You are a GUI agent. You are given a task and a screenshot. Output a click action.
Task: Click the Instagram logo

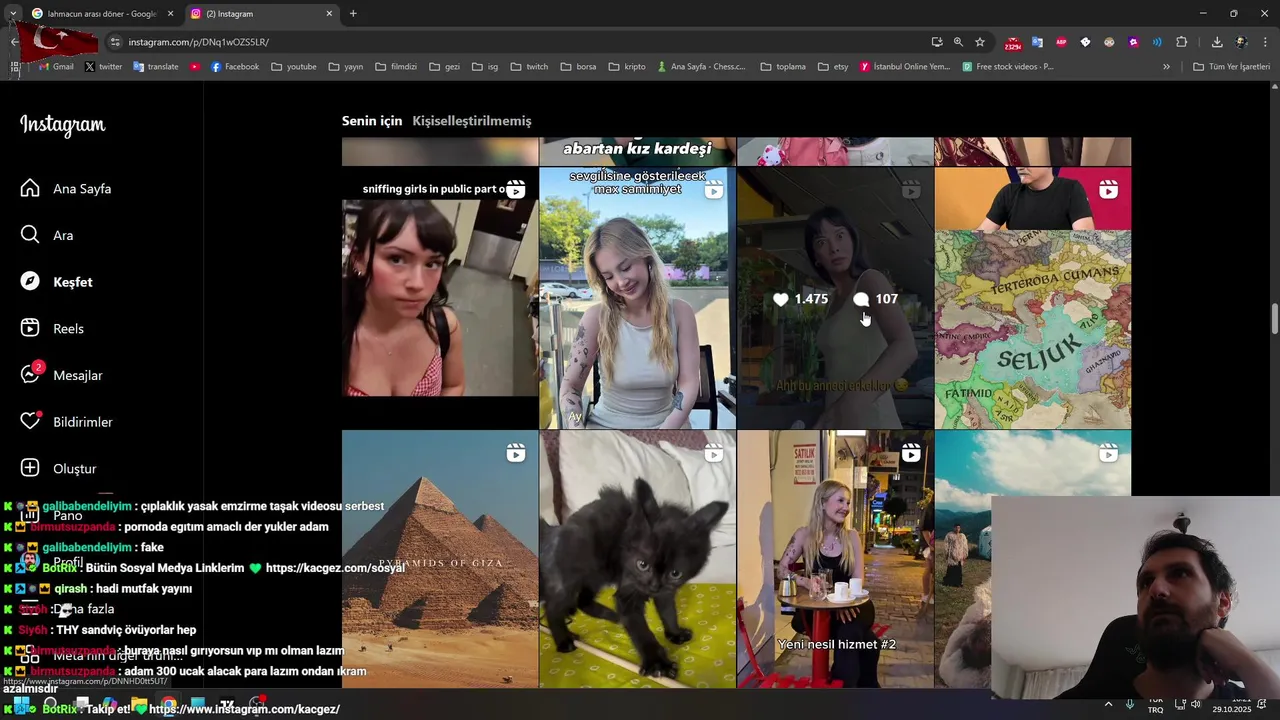[63, 125]
